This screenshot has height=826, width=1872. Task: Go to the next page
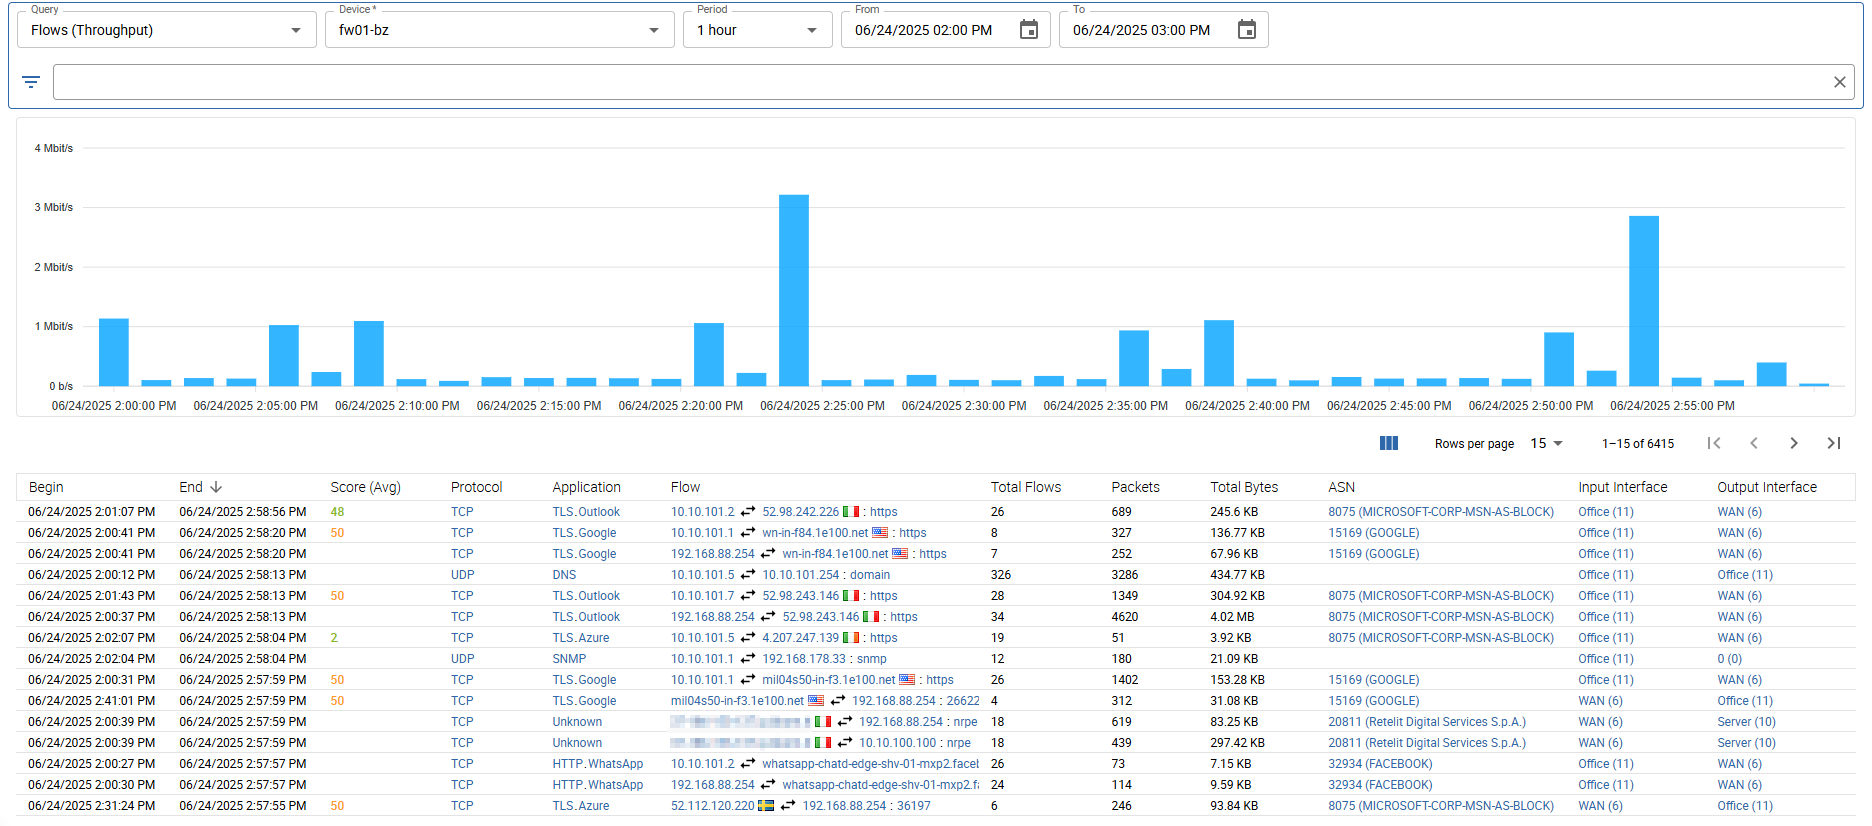(x=1793, y=443)
